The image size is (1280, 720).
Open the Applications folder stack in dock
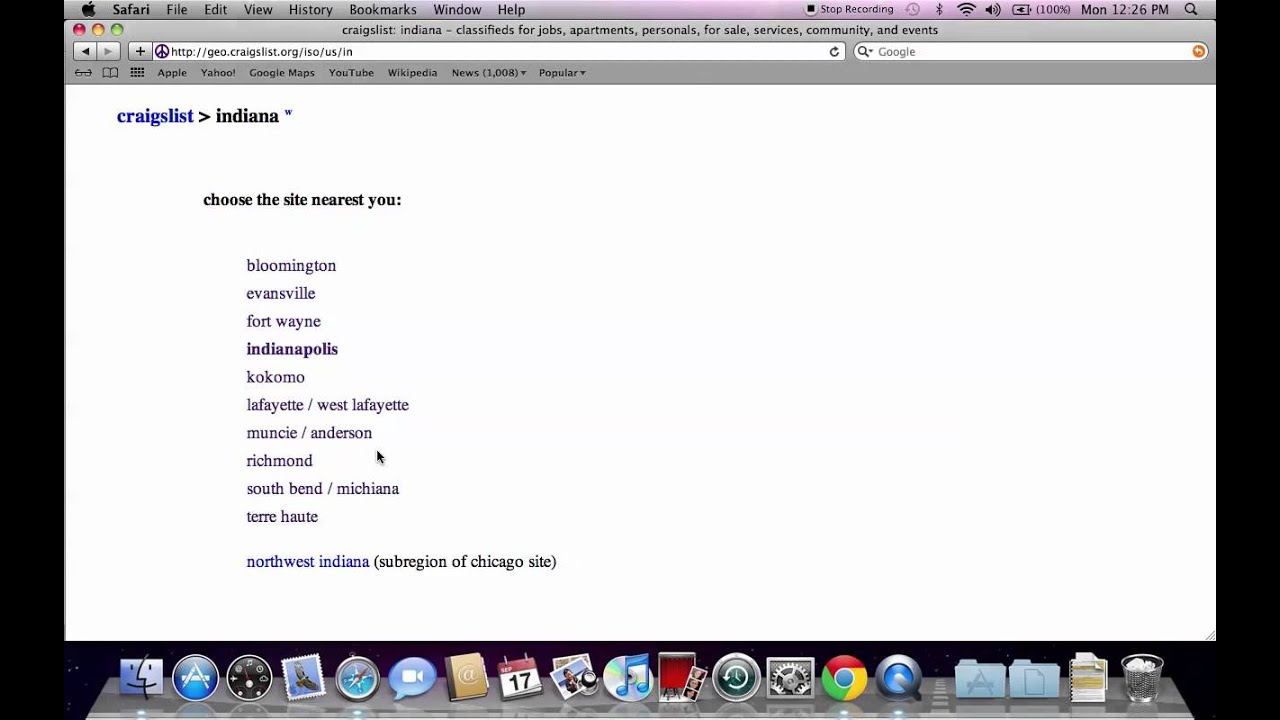click(x=979, y=680)
